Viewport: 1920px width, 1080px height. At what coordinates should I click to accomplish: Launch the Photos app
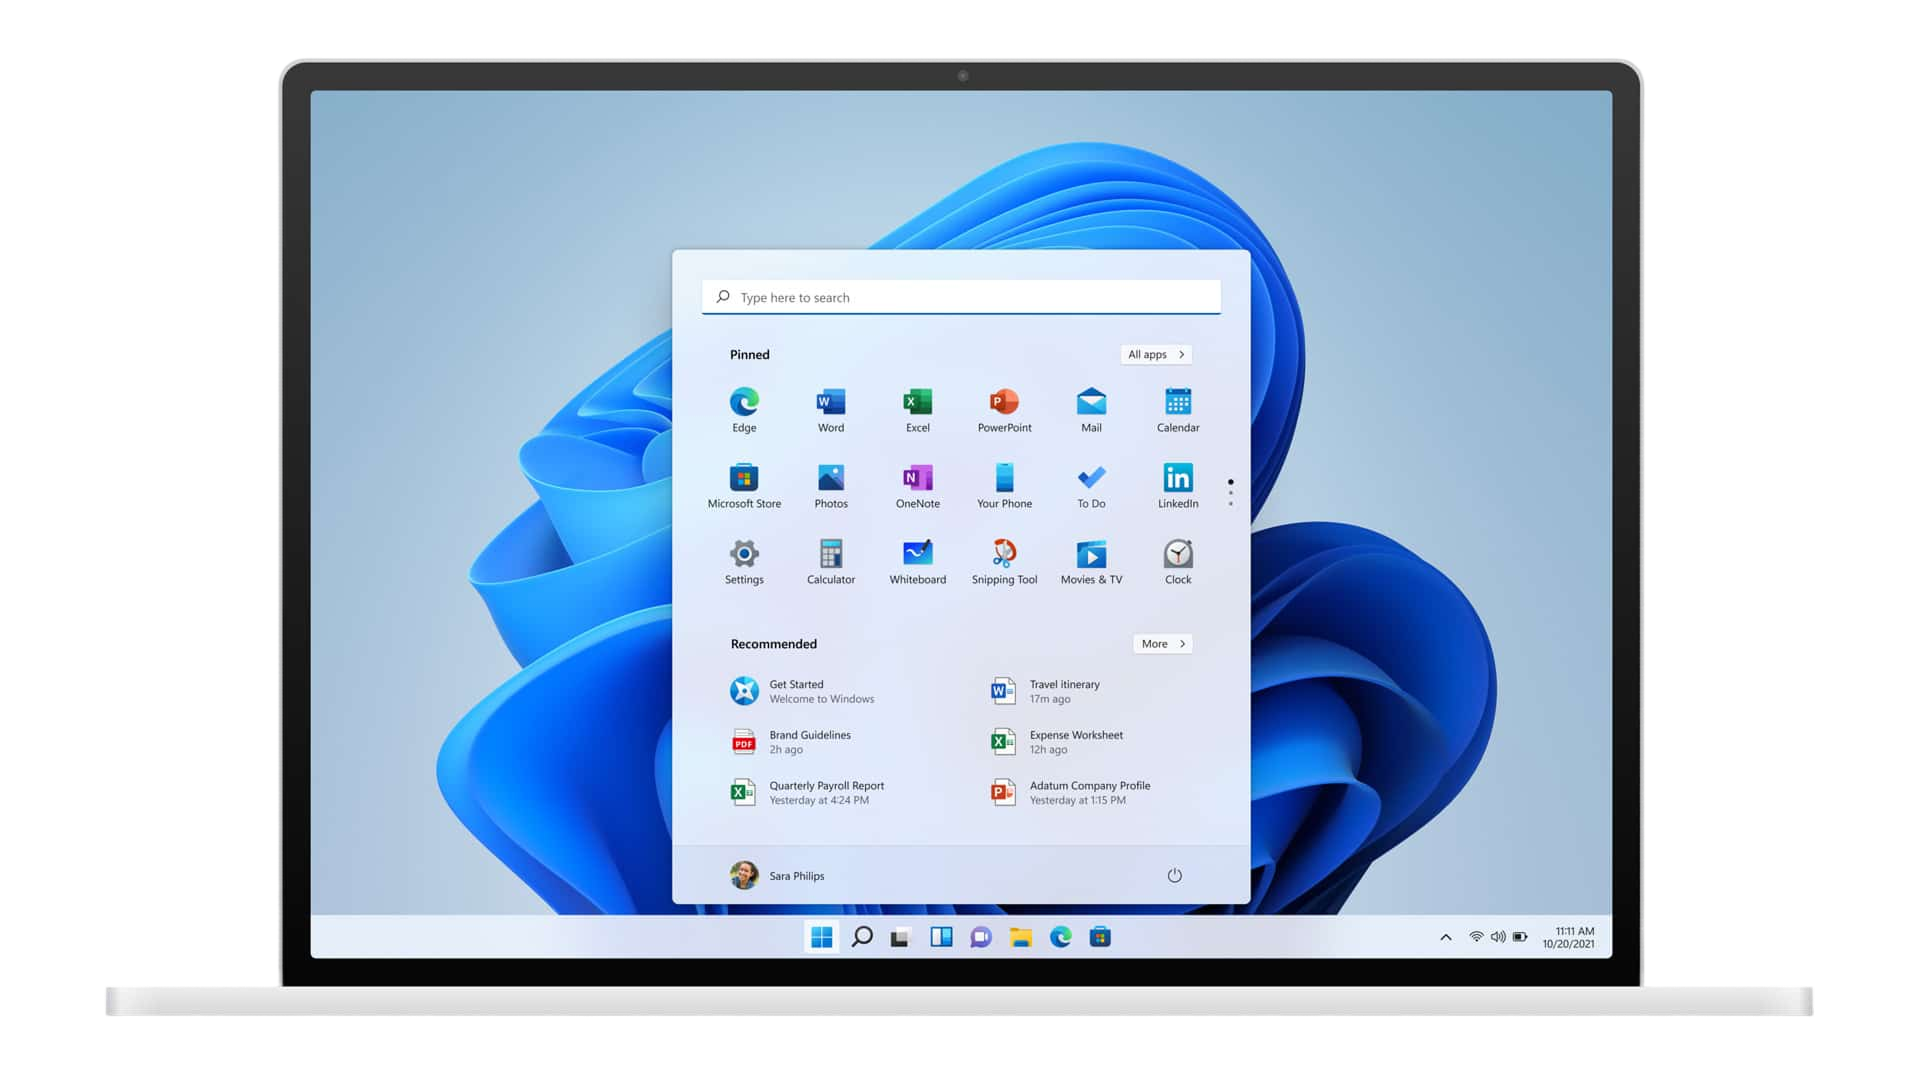(831, 485)
